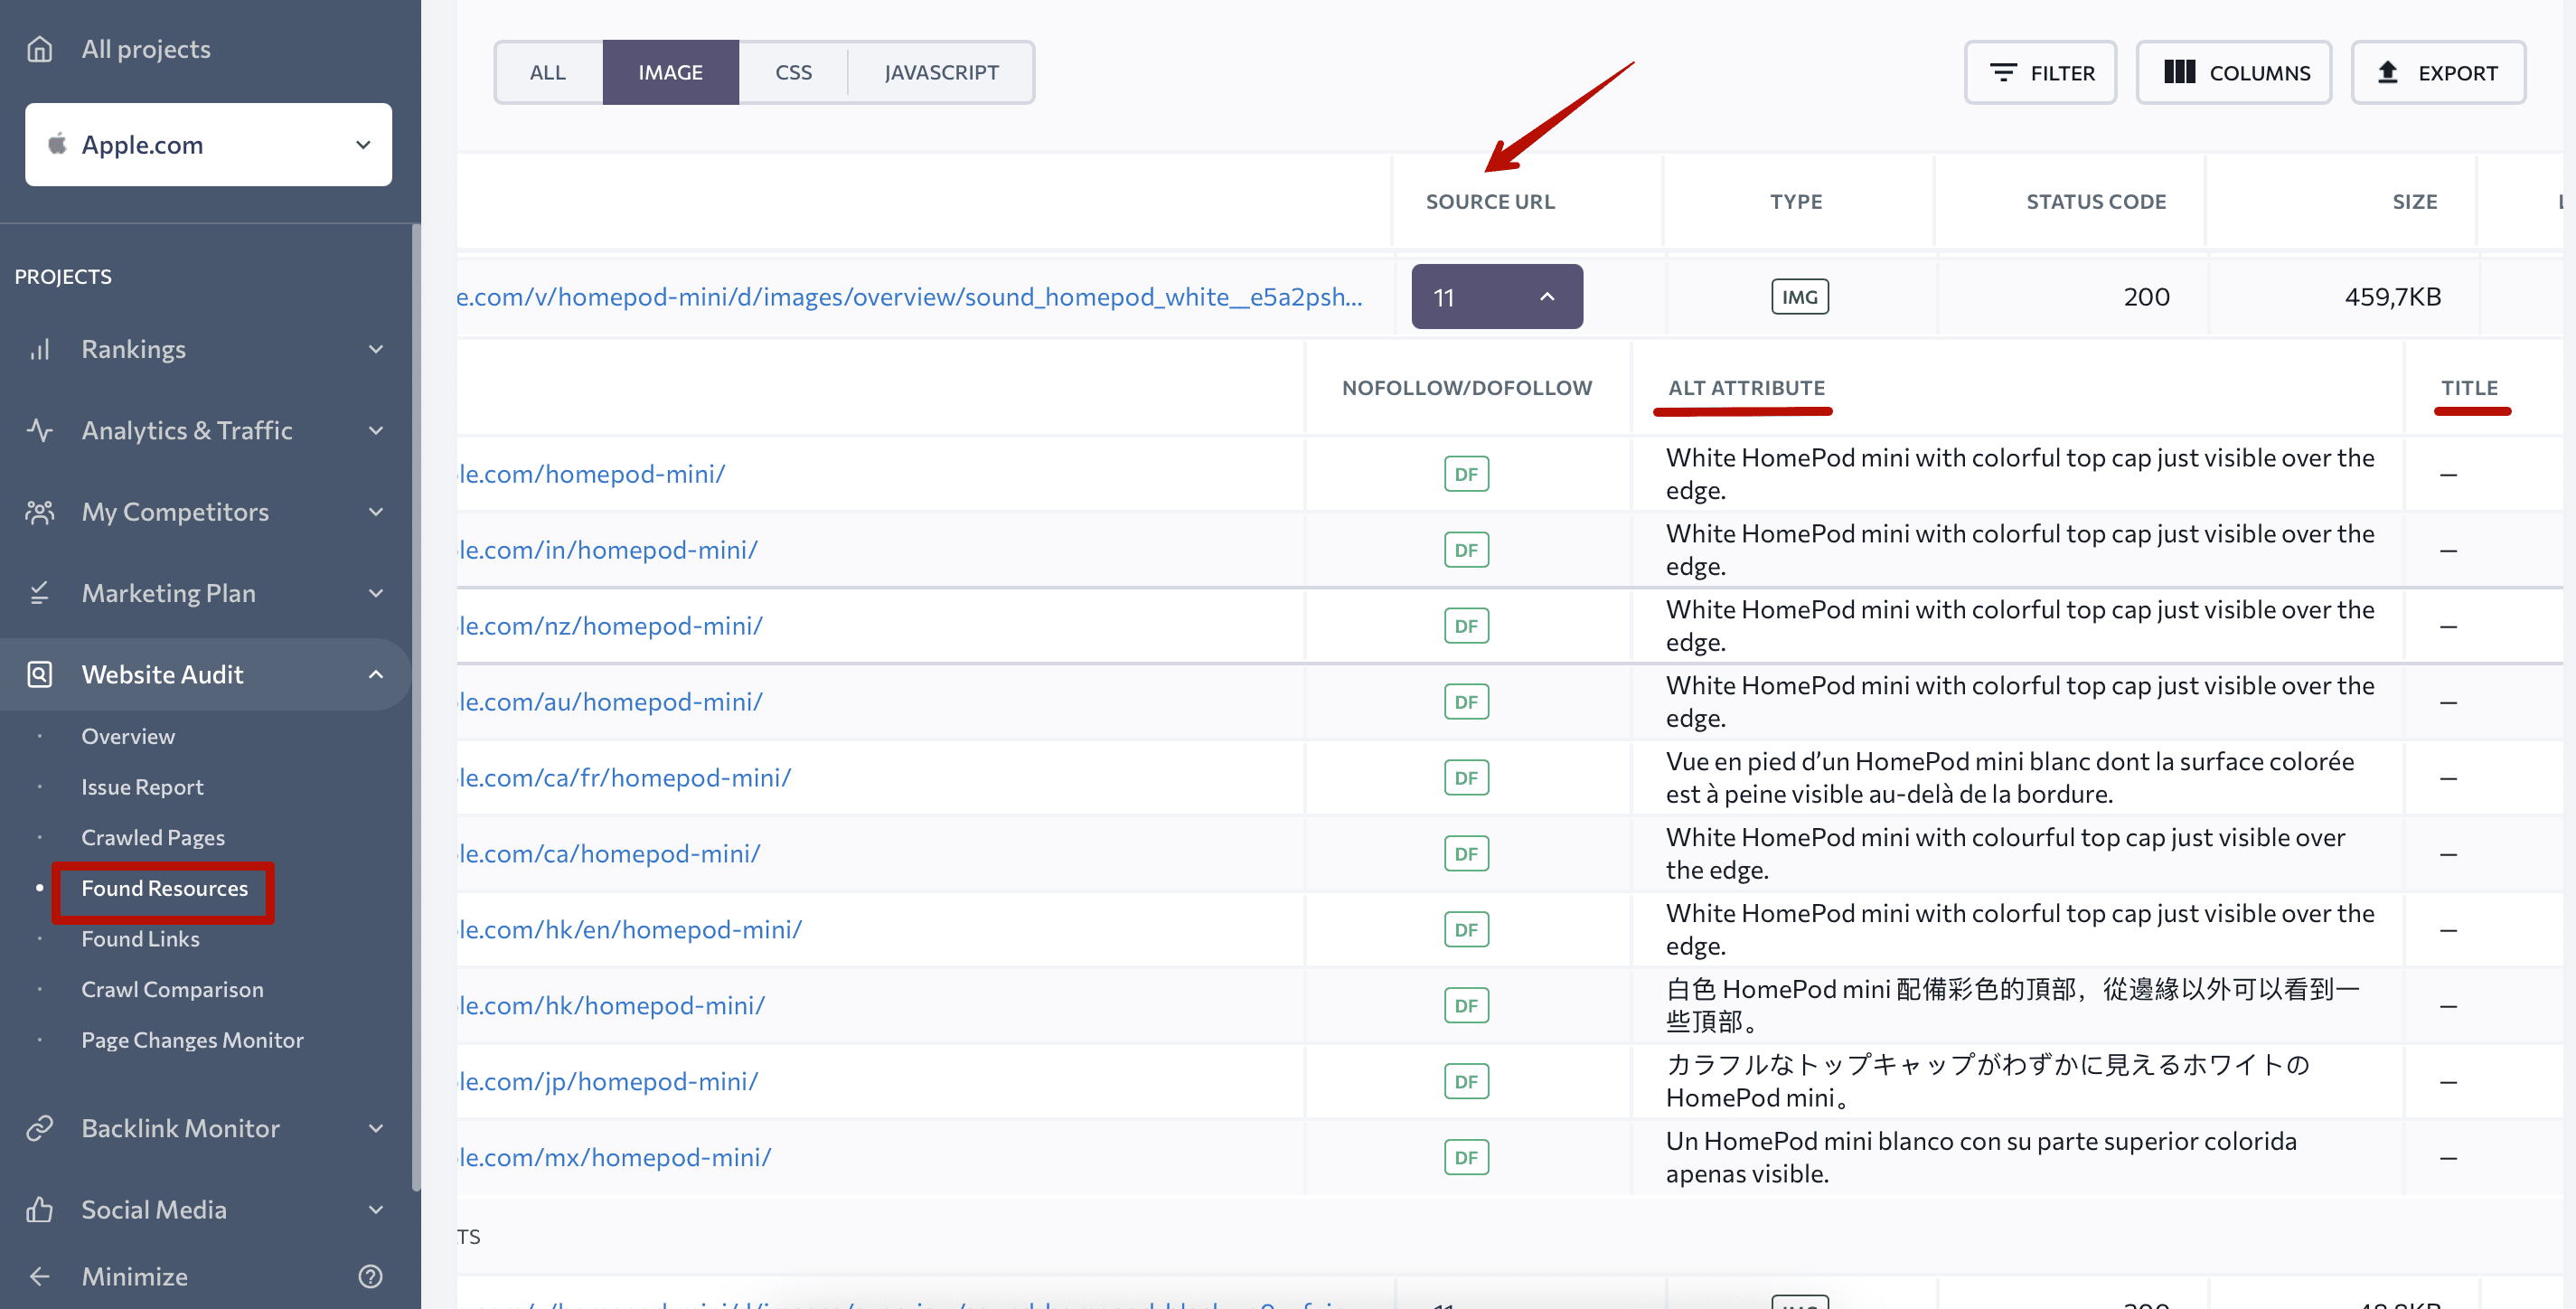Image resolution: width=2576 pixels, height=1309 pixels.
Task: Click DF badge in mx/homepod-mini/ row
Action: click(1466, 1158)
